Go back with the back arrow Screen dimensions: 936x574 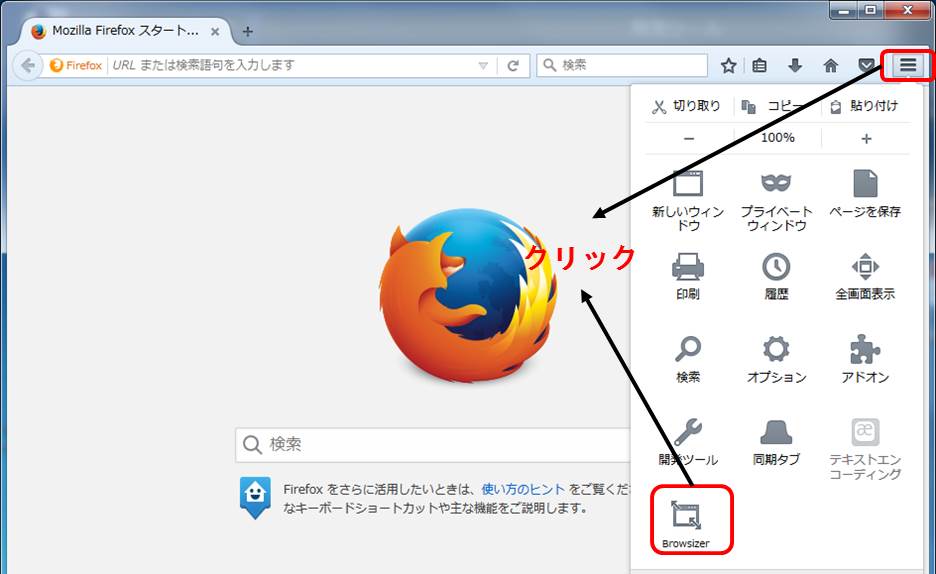[27, 65]
